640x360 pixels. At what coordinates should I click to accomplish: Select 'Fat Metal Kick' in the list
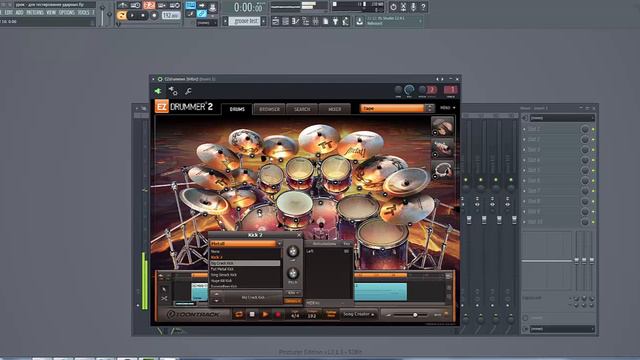tap(245, 269)
